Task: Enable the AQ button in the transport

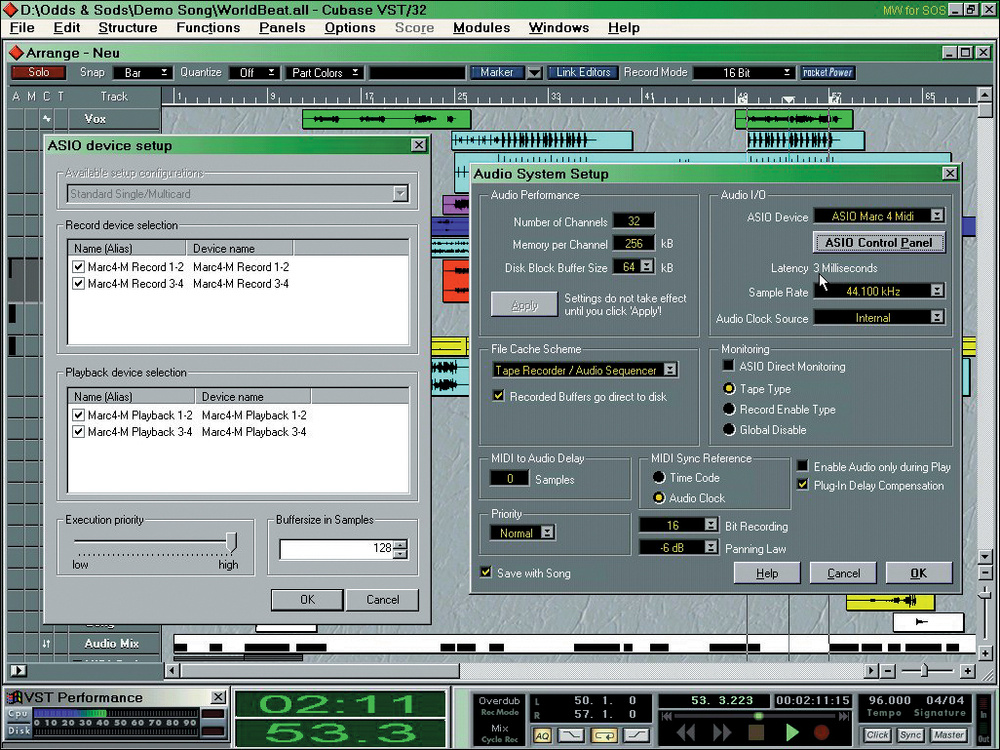Action: tap(543, 736)
